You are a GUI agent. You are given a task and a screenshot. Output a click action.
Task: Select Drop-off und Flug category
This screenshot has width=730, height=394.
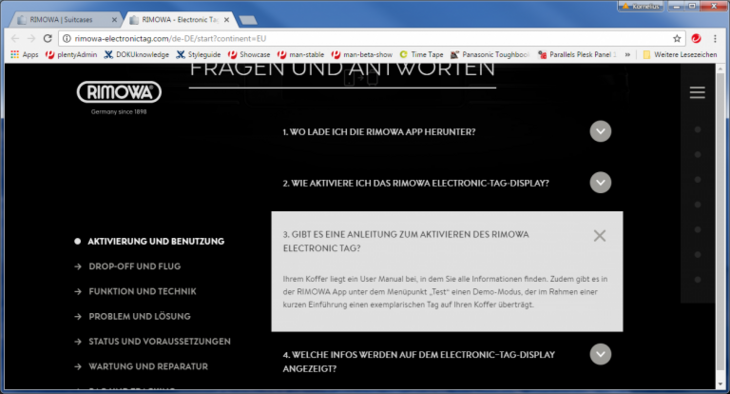coord(135,266)
